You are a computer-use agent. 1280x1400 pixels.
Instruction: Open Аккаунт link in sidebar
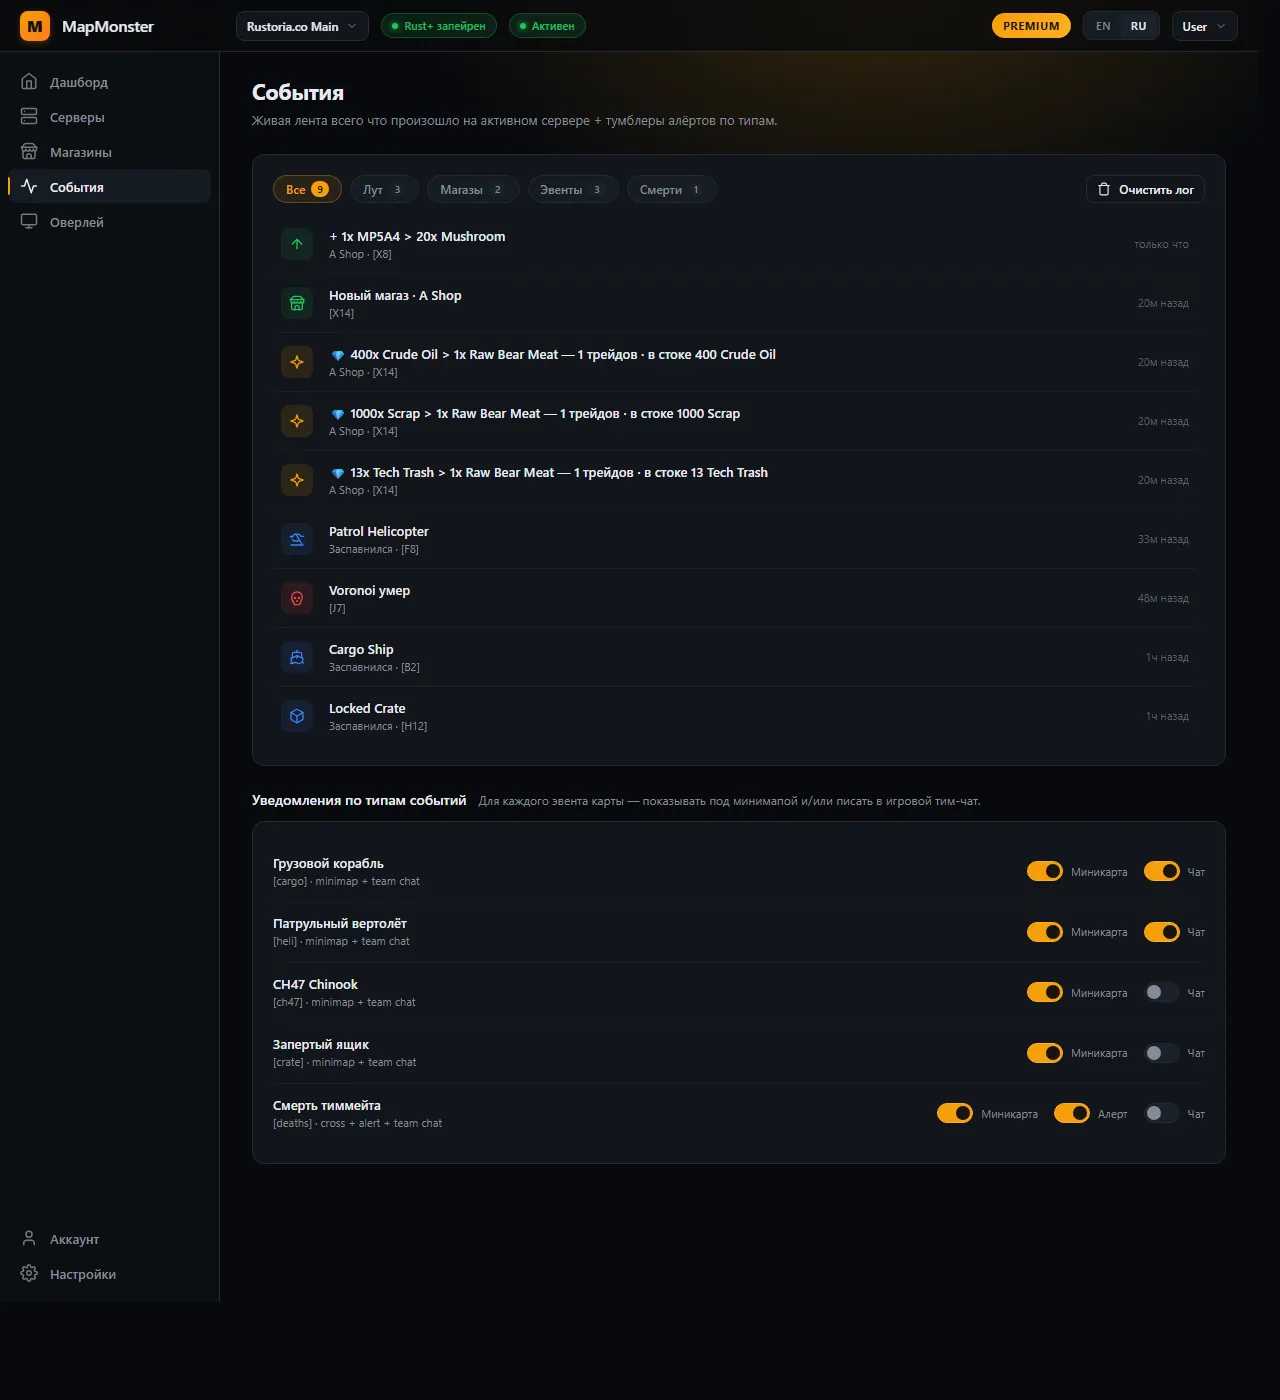[110, 1239]
